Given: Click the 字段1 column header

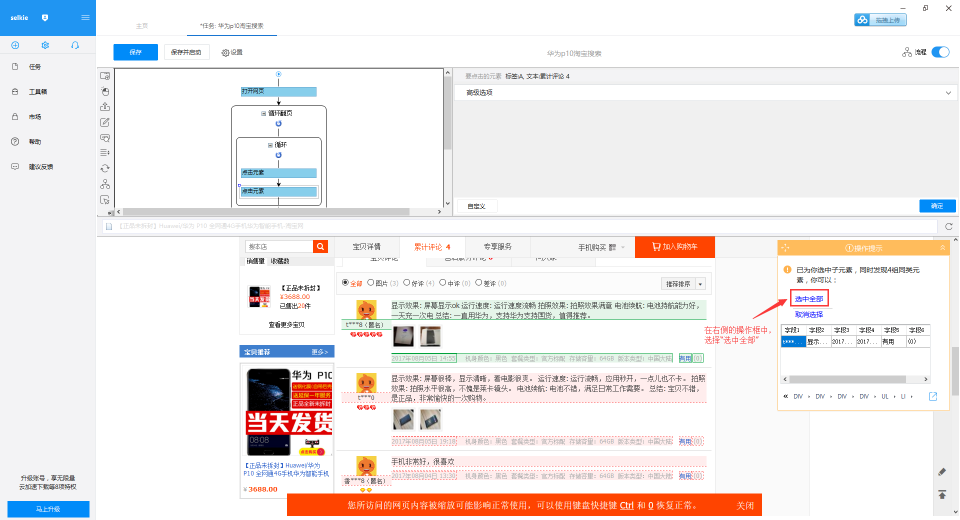Looking at the screenshot, I should pos(792,330).
